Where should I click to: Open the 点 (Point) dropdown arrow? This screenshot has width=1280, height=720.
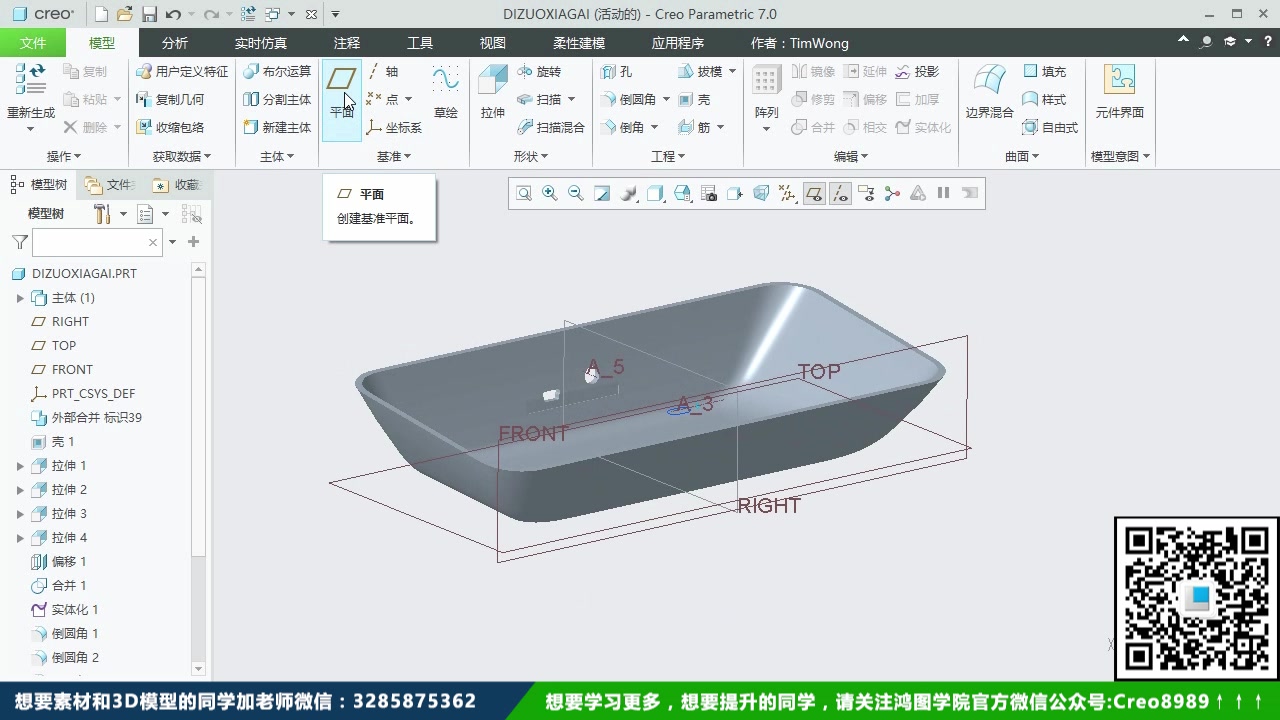tap(406, 99)
